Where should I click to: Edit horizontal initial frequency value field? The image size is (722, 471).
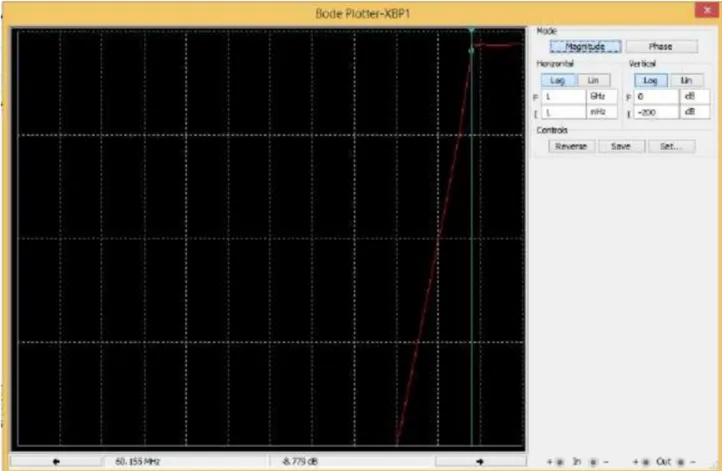point(563,112)
